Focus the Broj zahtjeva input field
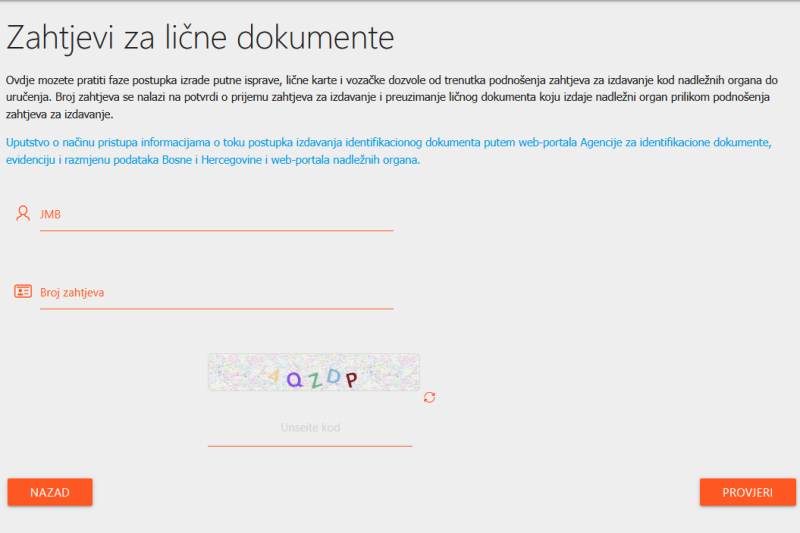The width and height of the screenshot is (800, 533). [215, 293]
